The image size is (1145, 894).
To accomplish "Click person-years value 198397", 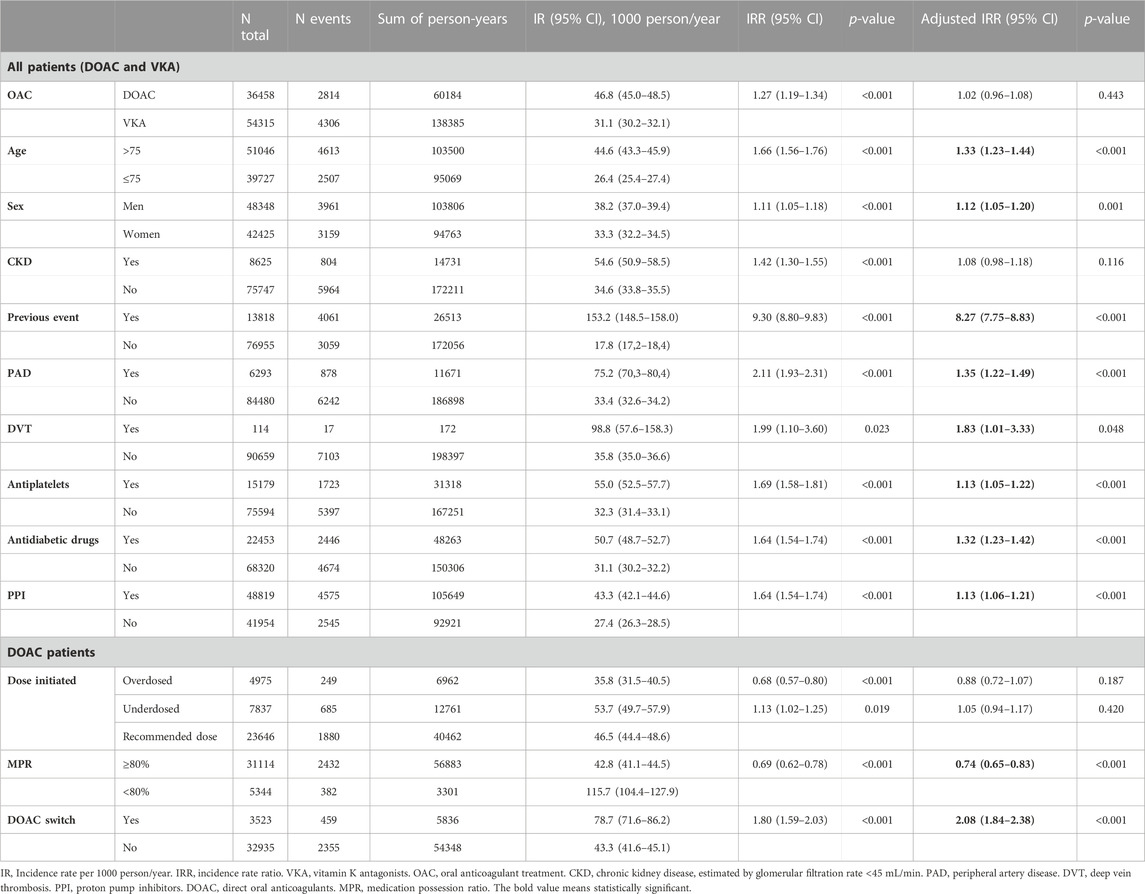I will pyautogui.click(x=448, y=456).
